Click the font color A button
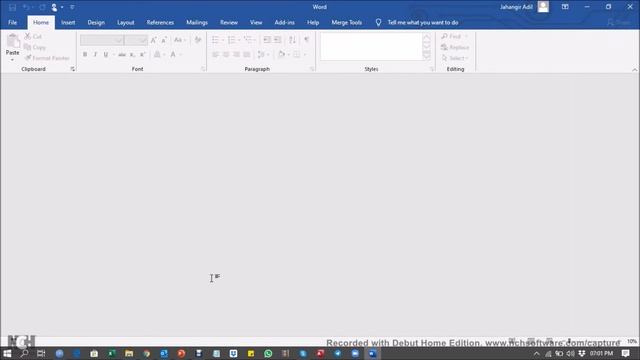This screenshot has height=360, width=640. click(173, 54)
